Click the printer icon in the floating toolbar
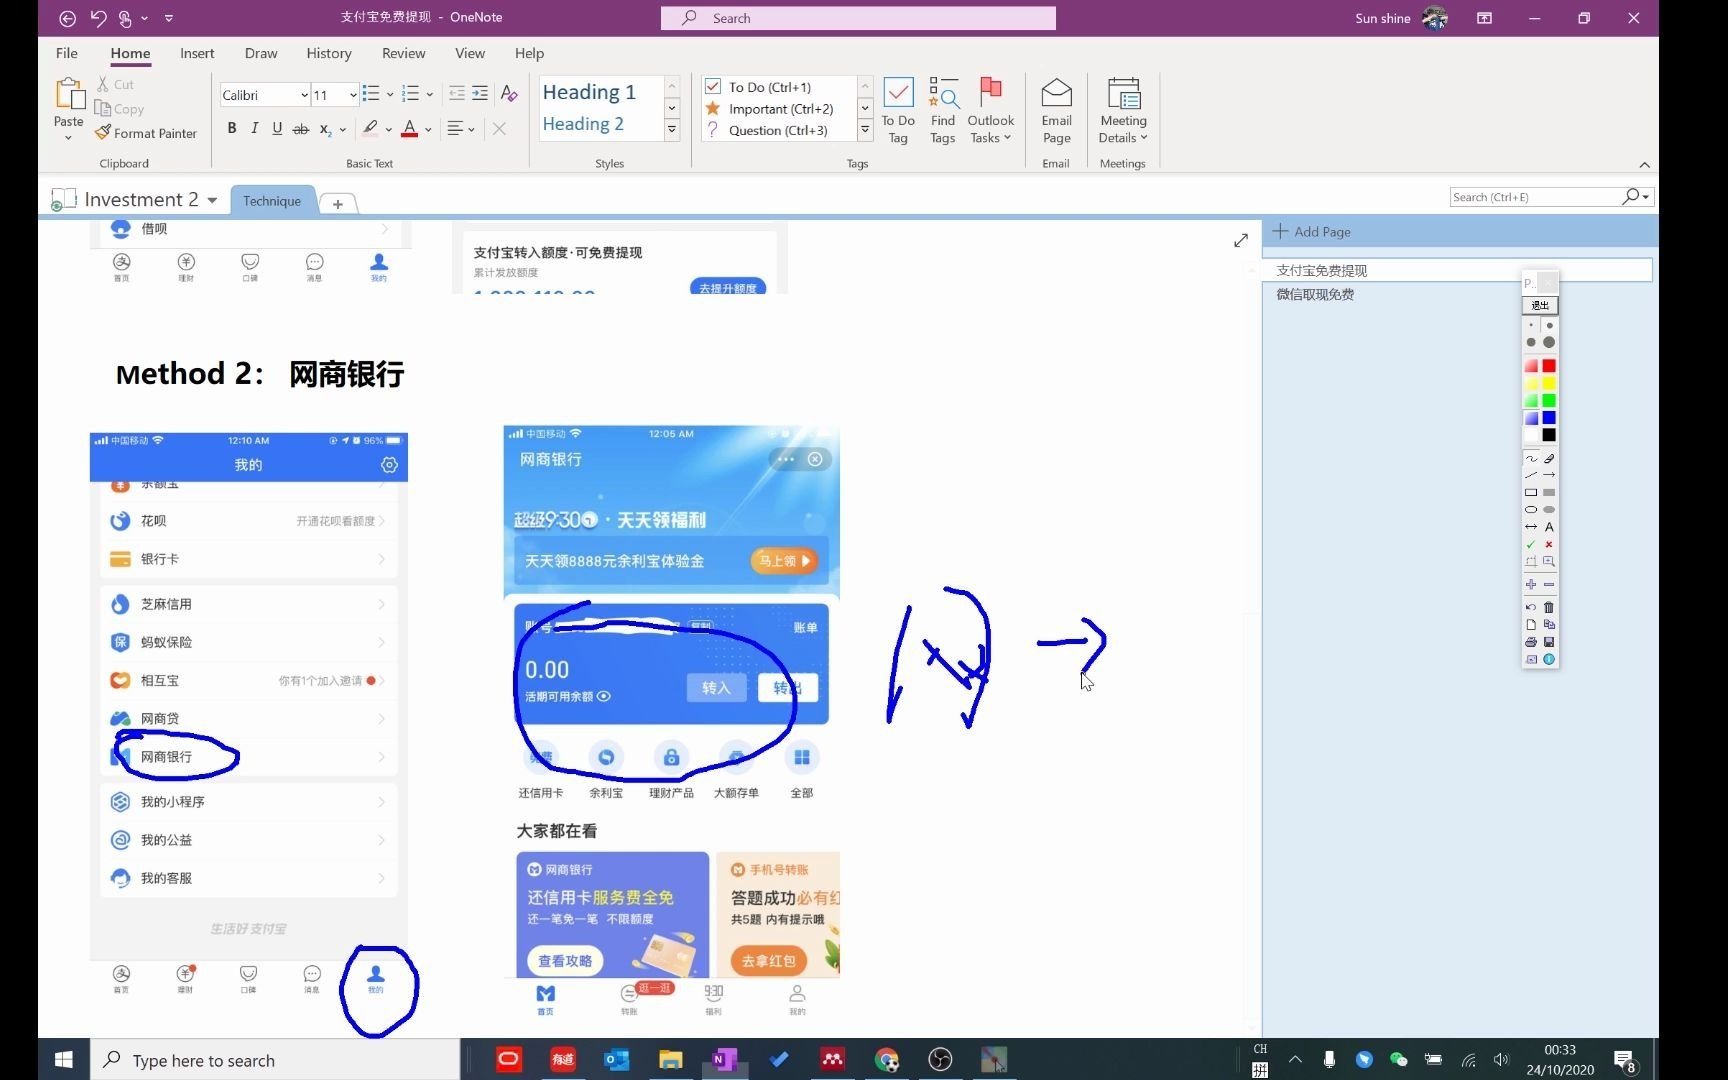Viewport: 1728px width, 1080px height. 1531,642
